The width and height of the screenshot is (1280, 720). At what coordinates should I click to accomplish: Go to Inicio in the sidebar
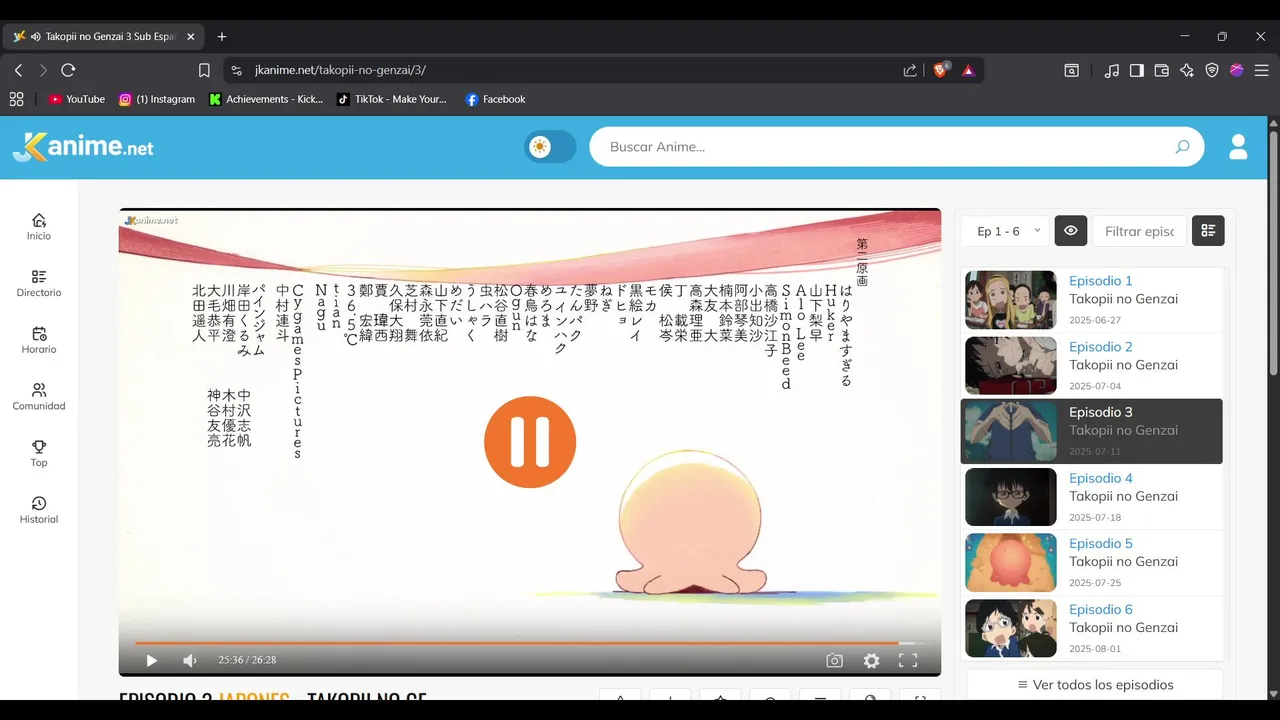(39, 227)
